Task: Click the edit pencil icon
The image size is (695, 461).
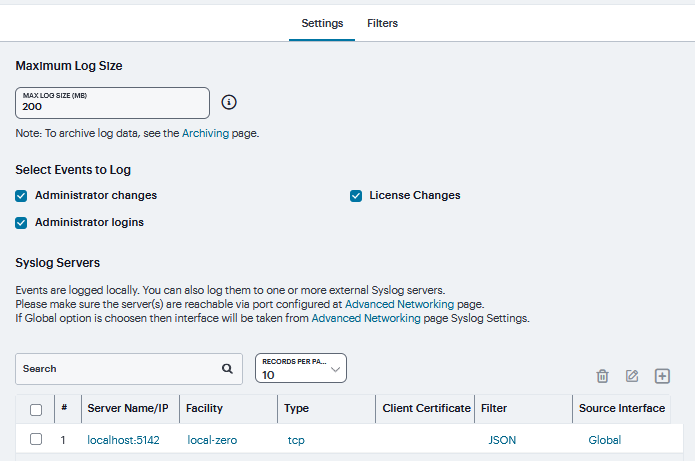Action: coord(632,376)
